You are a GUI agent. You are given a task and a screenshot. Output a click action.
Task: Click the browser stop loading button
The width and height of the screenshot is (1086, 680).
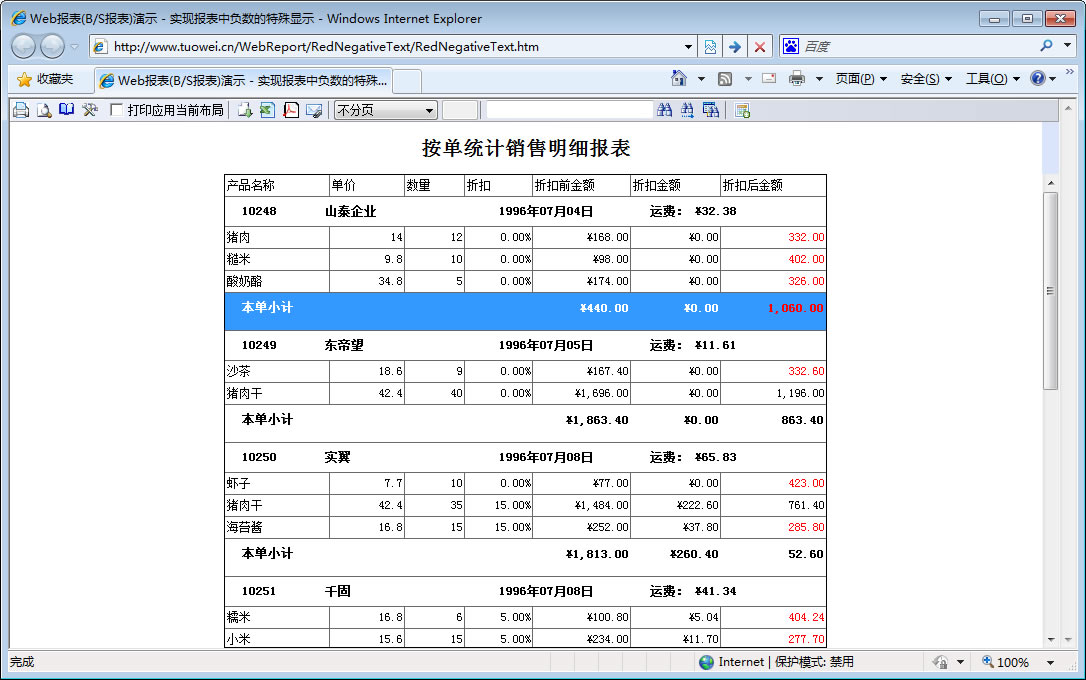(x=760, y=47)
